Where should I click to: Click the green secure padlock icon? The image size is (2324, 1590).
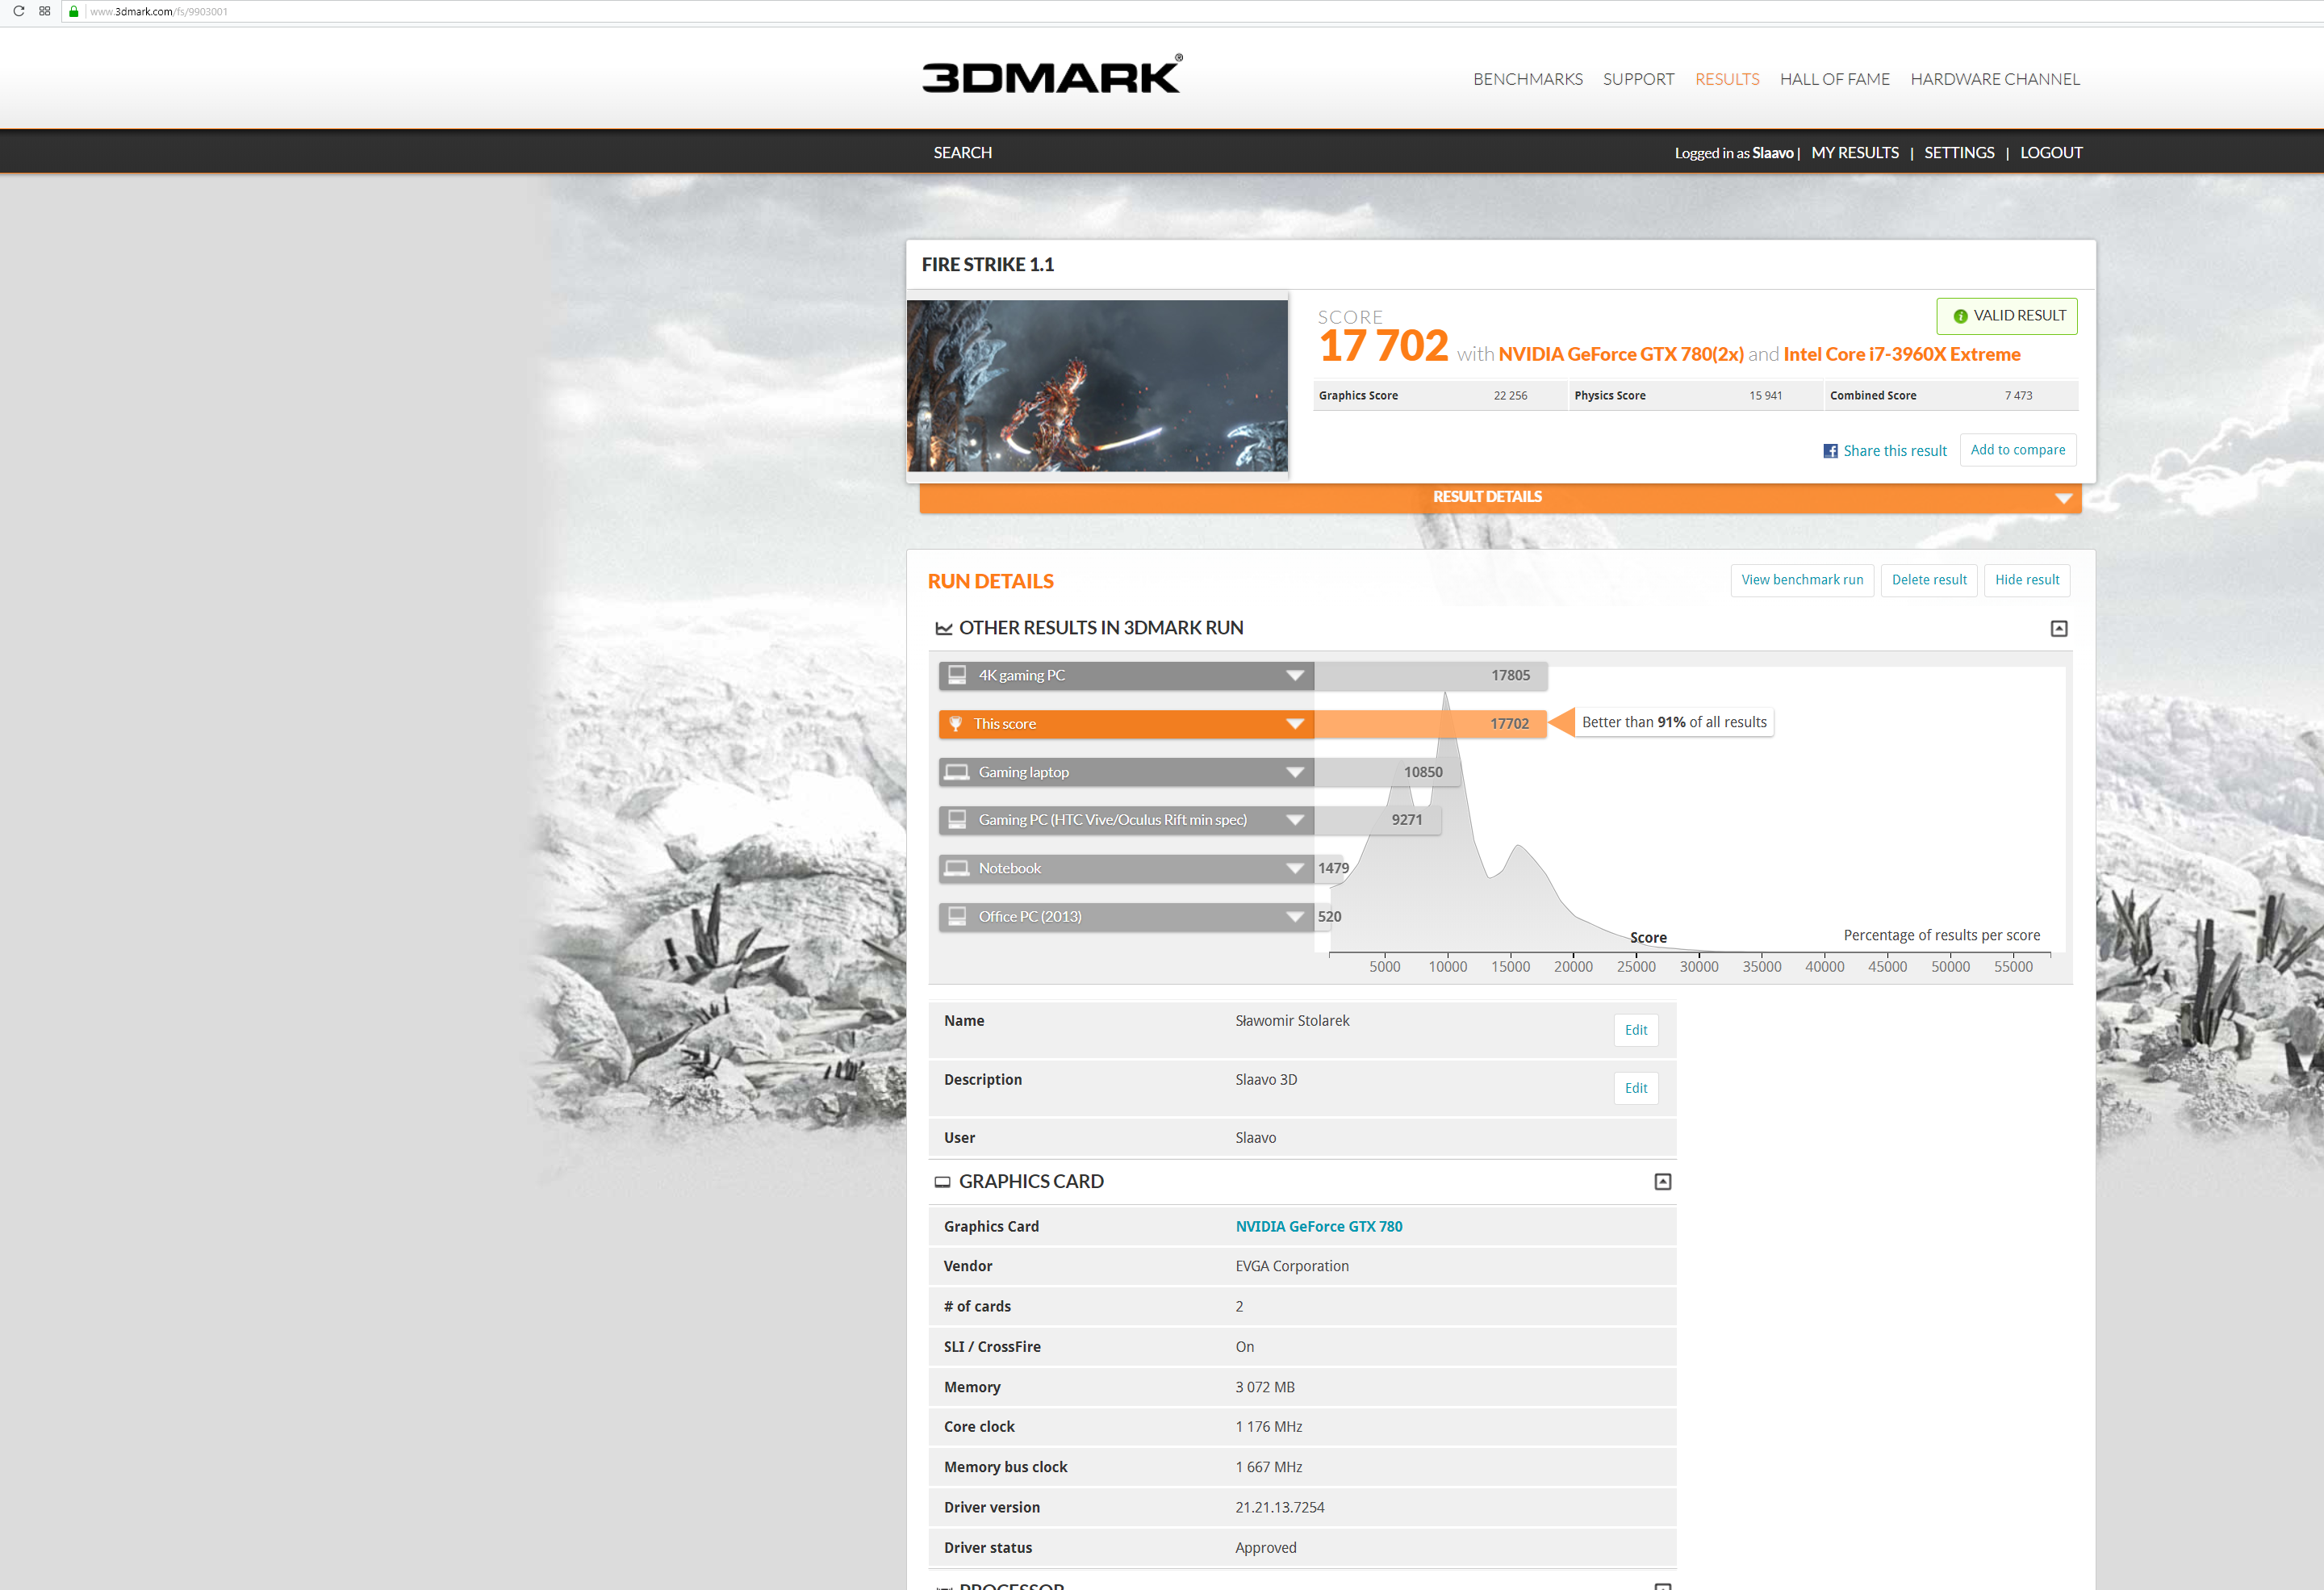point(73,11)
